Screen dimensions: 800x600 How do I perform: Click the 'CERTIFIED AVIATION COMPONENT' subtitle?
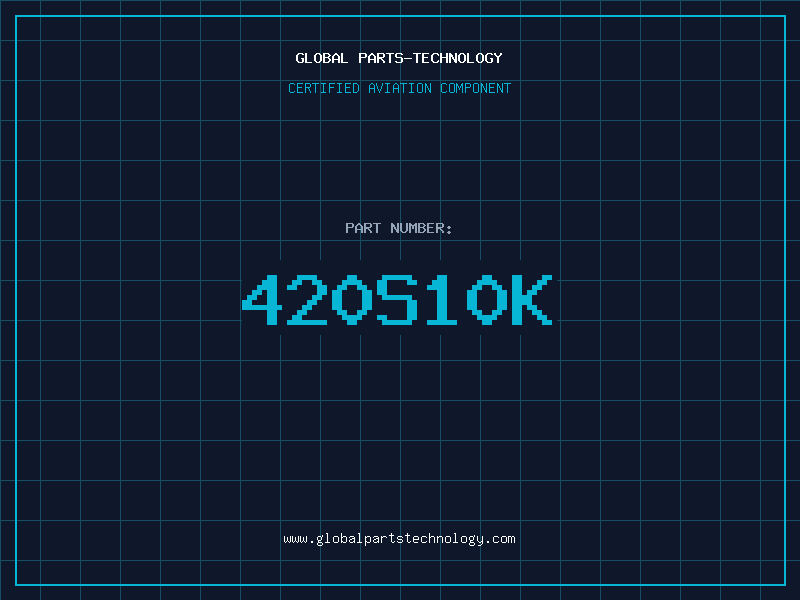pyautogui.click(x=399, y=88)
